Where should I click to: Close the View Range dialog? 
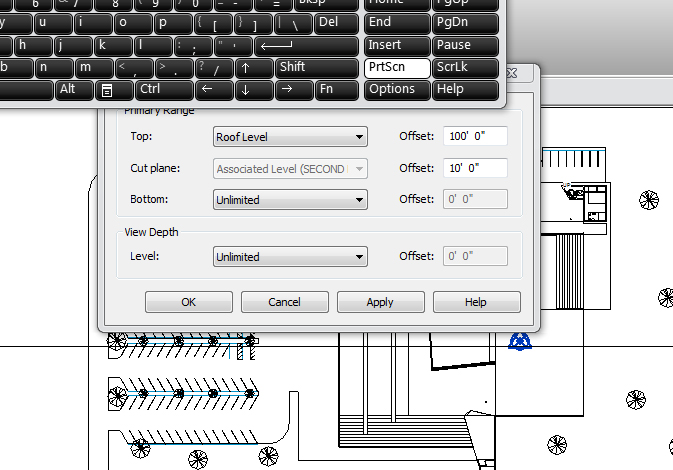click(512, 73)
